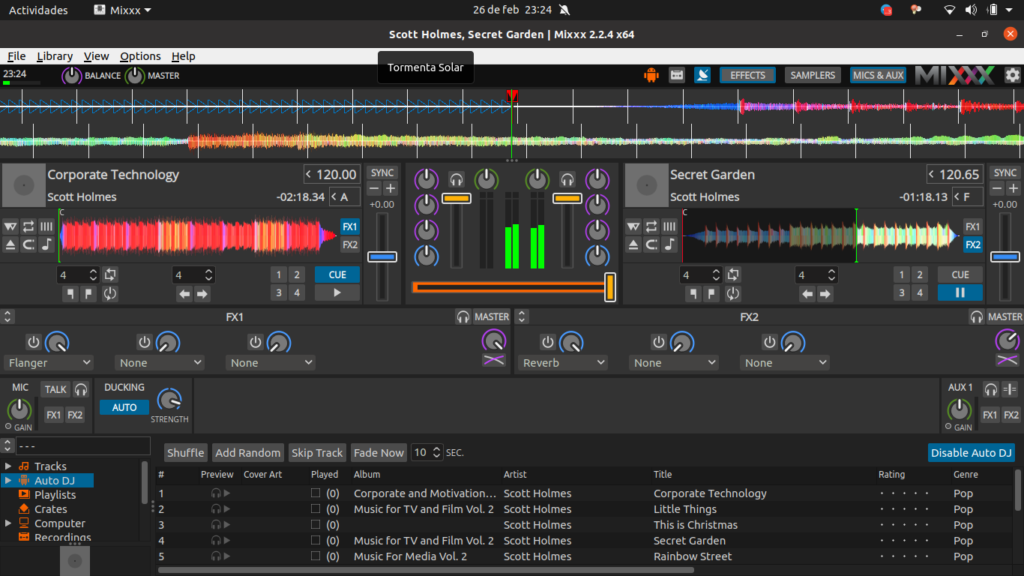The image size is (1024, 576).
Task: Toggle deck 1 headphone pre-fader listen in the mixer
Action: coord(456,179)
